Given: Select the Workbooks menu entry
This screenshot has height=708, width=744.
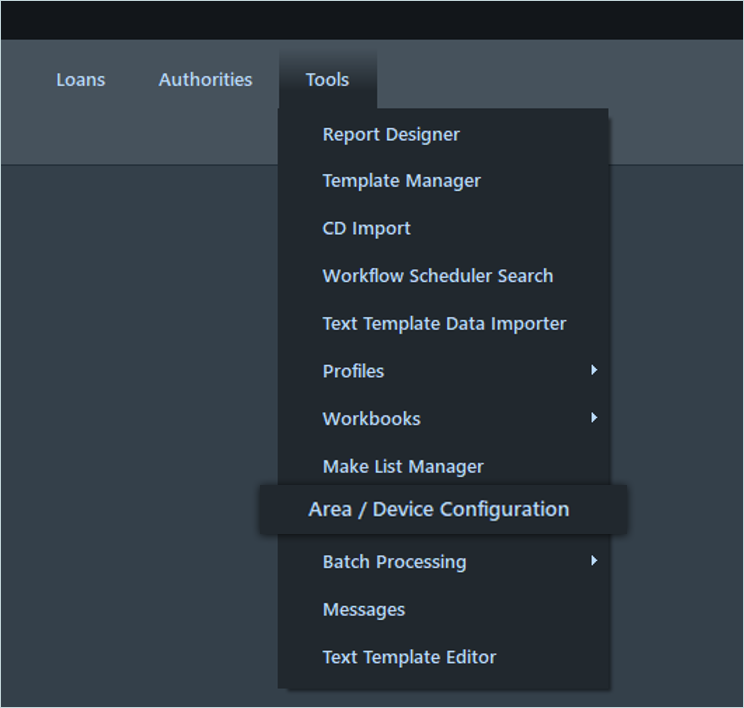Looking at the screenshot, I should click(371, 419).
